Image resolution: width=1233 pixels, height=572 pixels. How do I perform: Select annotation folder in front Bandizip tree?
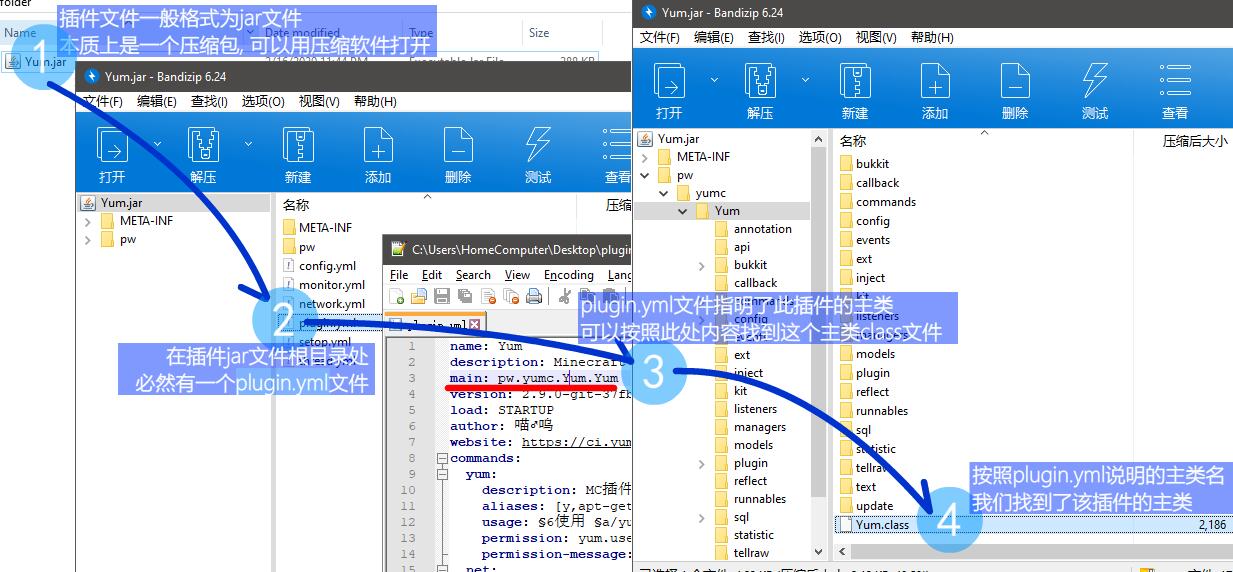tap(752, 229)
